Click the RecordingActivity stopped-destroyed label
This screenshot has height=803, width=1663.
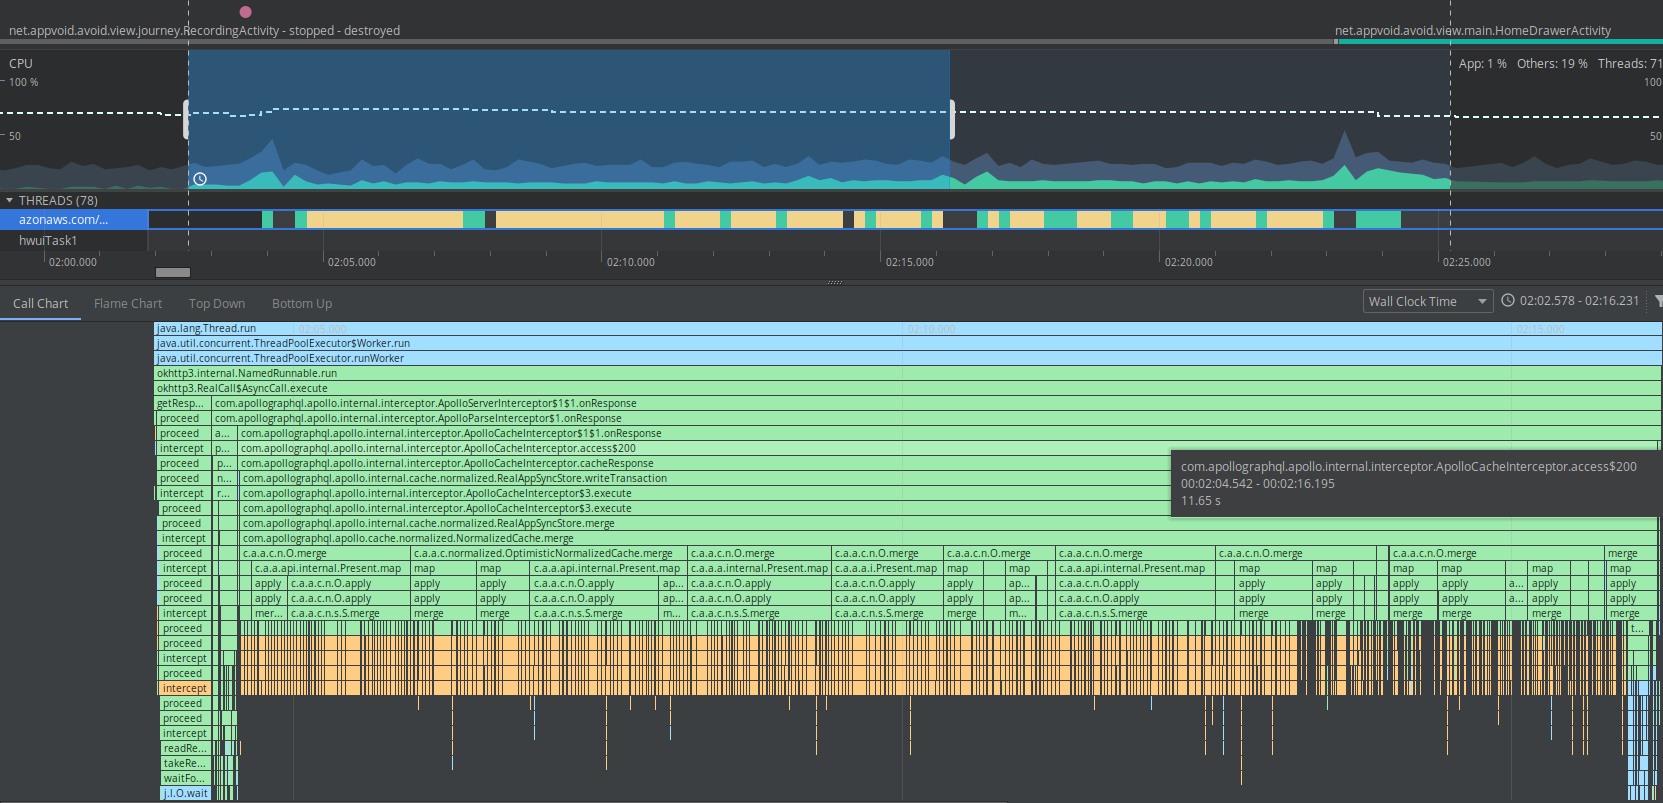(x=205, y=31)
